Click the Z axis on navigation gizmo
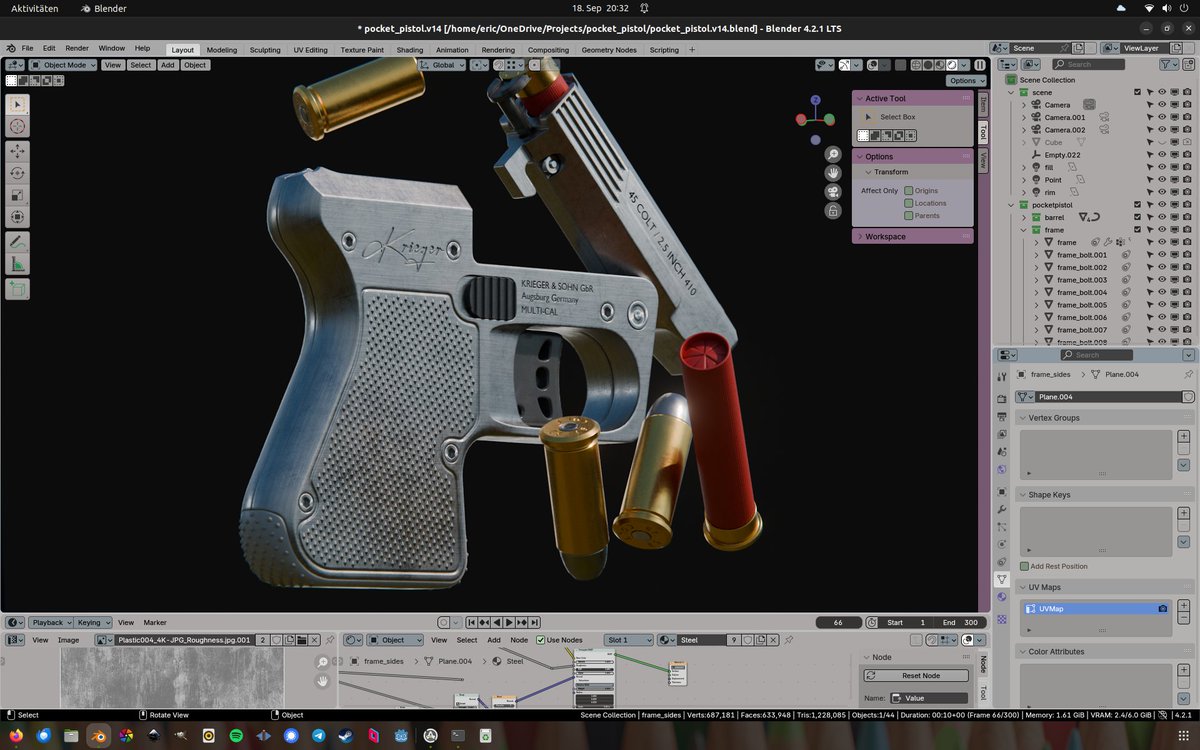Screen dimensions: 1200x750 816,100
